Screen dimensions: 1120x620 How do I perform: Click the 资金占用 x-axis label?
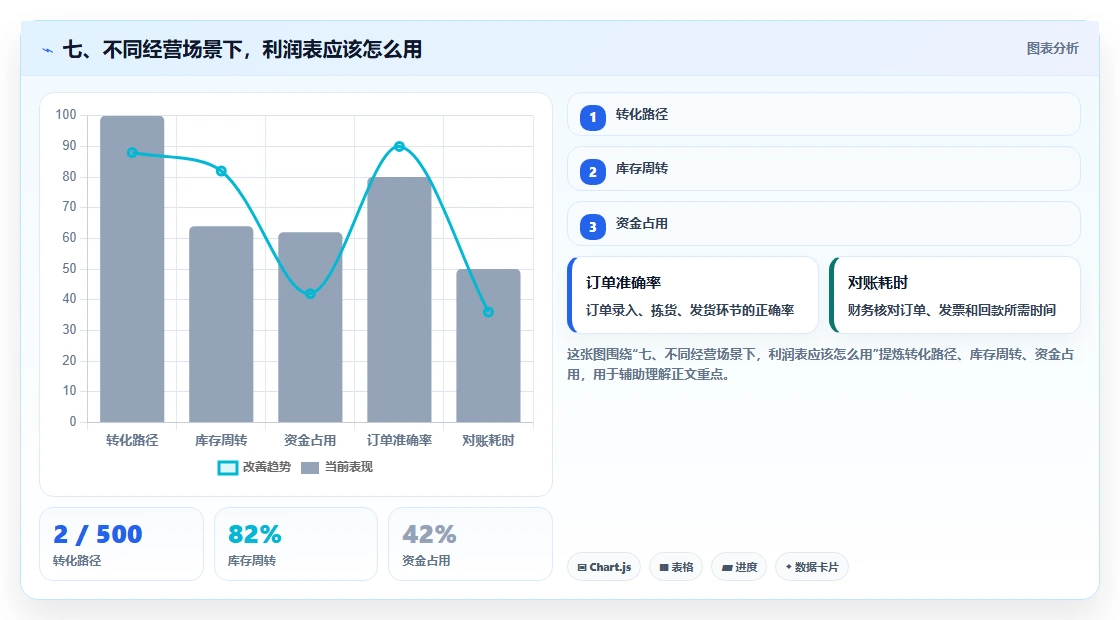tap(310, 441)
